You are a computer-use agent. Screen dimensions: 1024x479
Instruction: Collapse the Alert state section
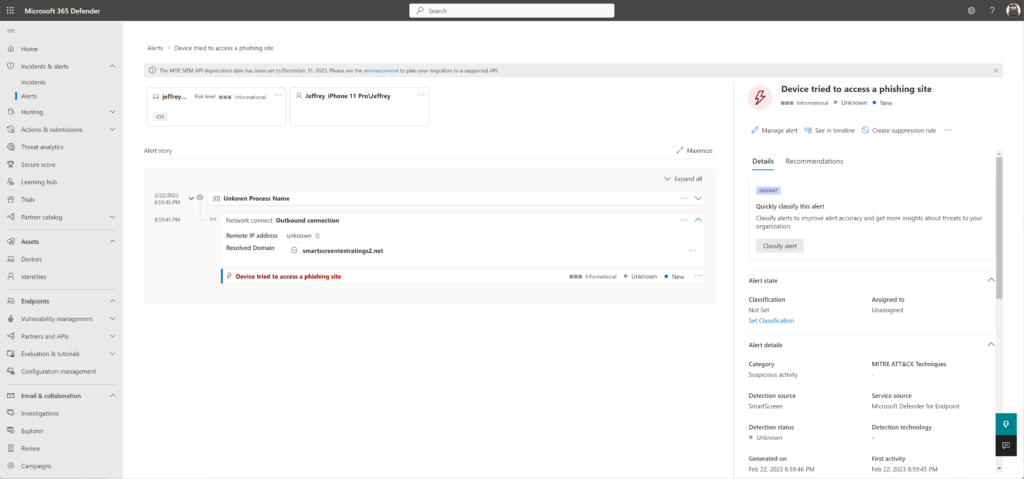991,280
